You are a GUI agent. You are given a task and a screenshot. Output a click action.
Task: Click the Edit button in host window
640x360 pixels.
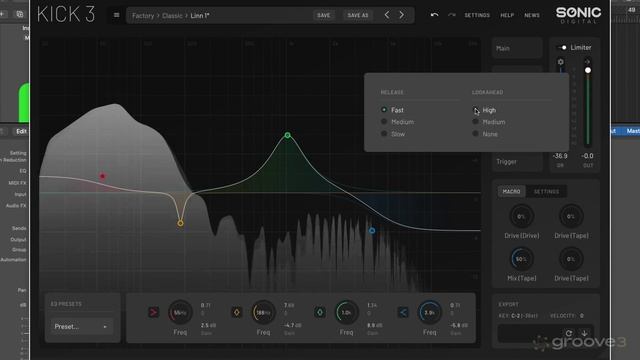[21, 131]
